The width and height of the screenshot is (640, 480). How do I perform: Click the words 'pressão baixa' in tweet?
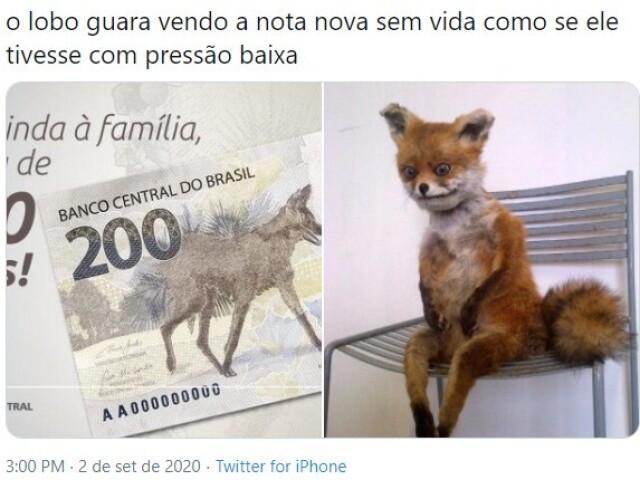[x=221, y=56]
